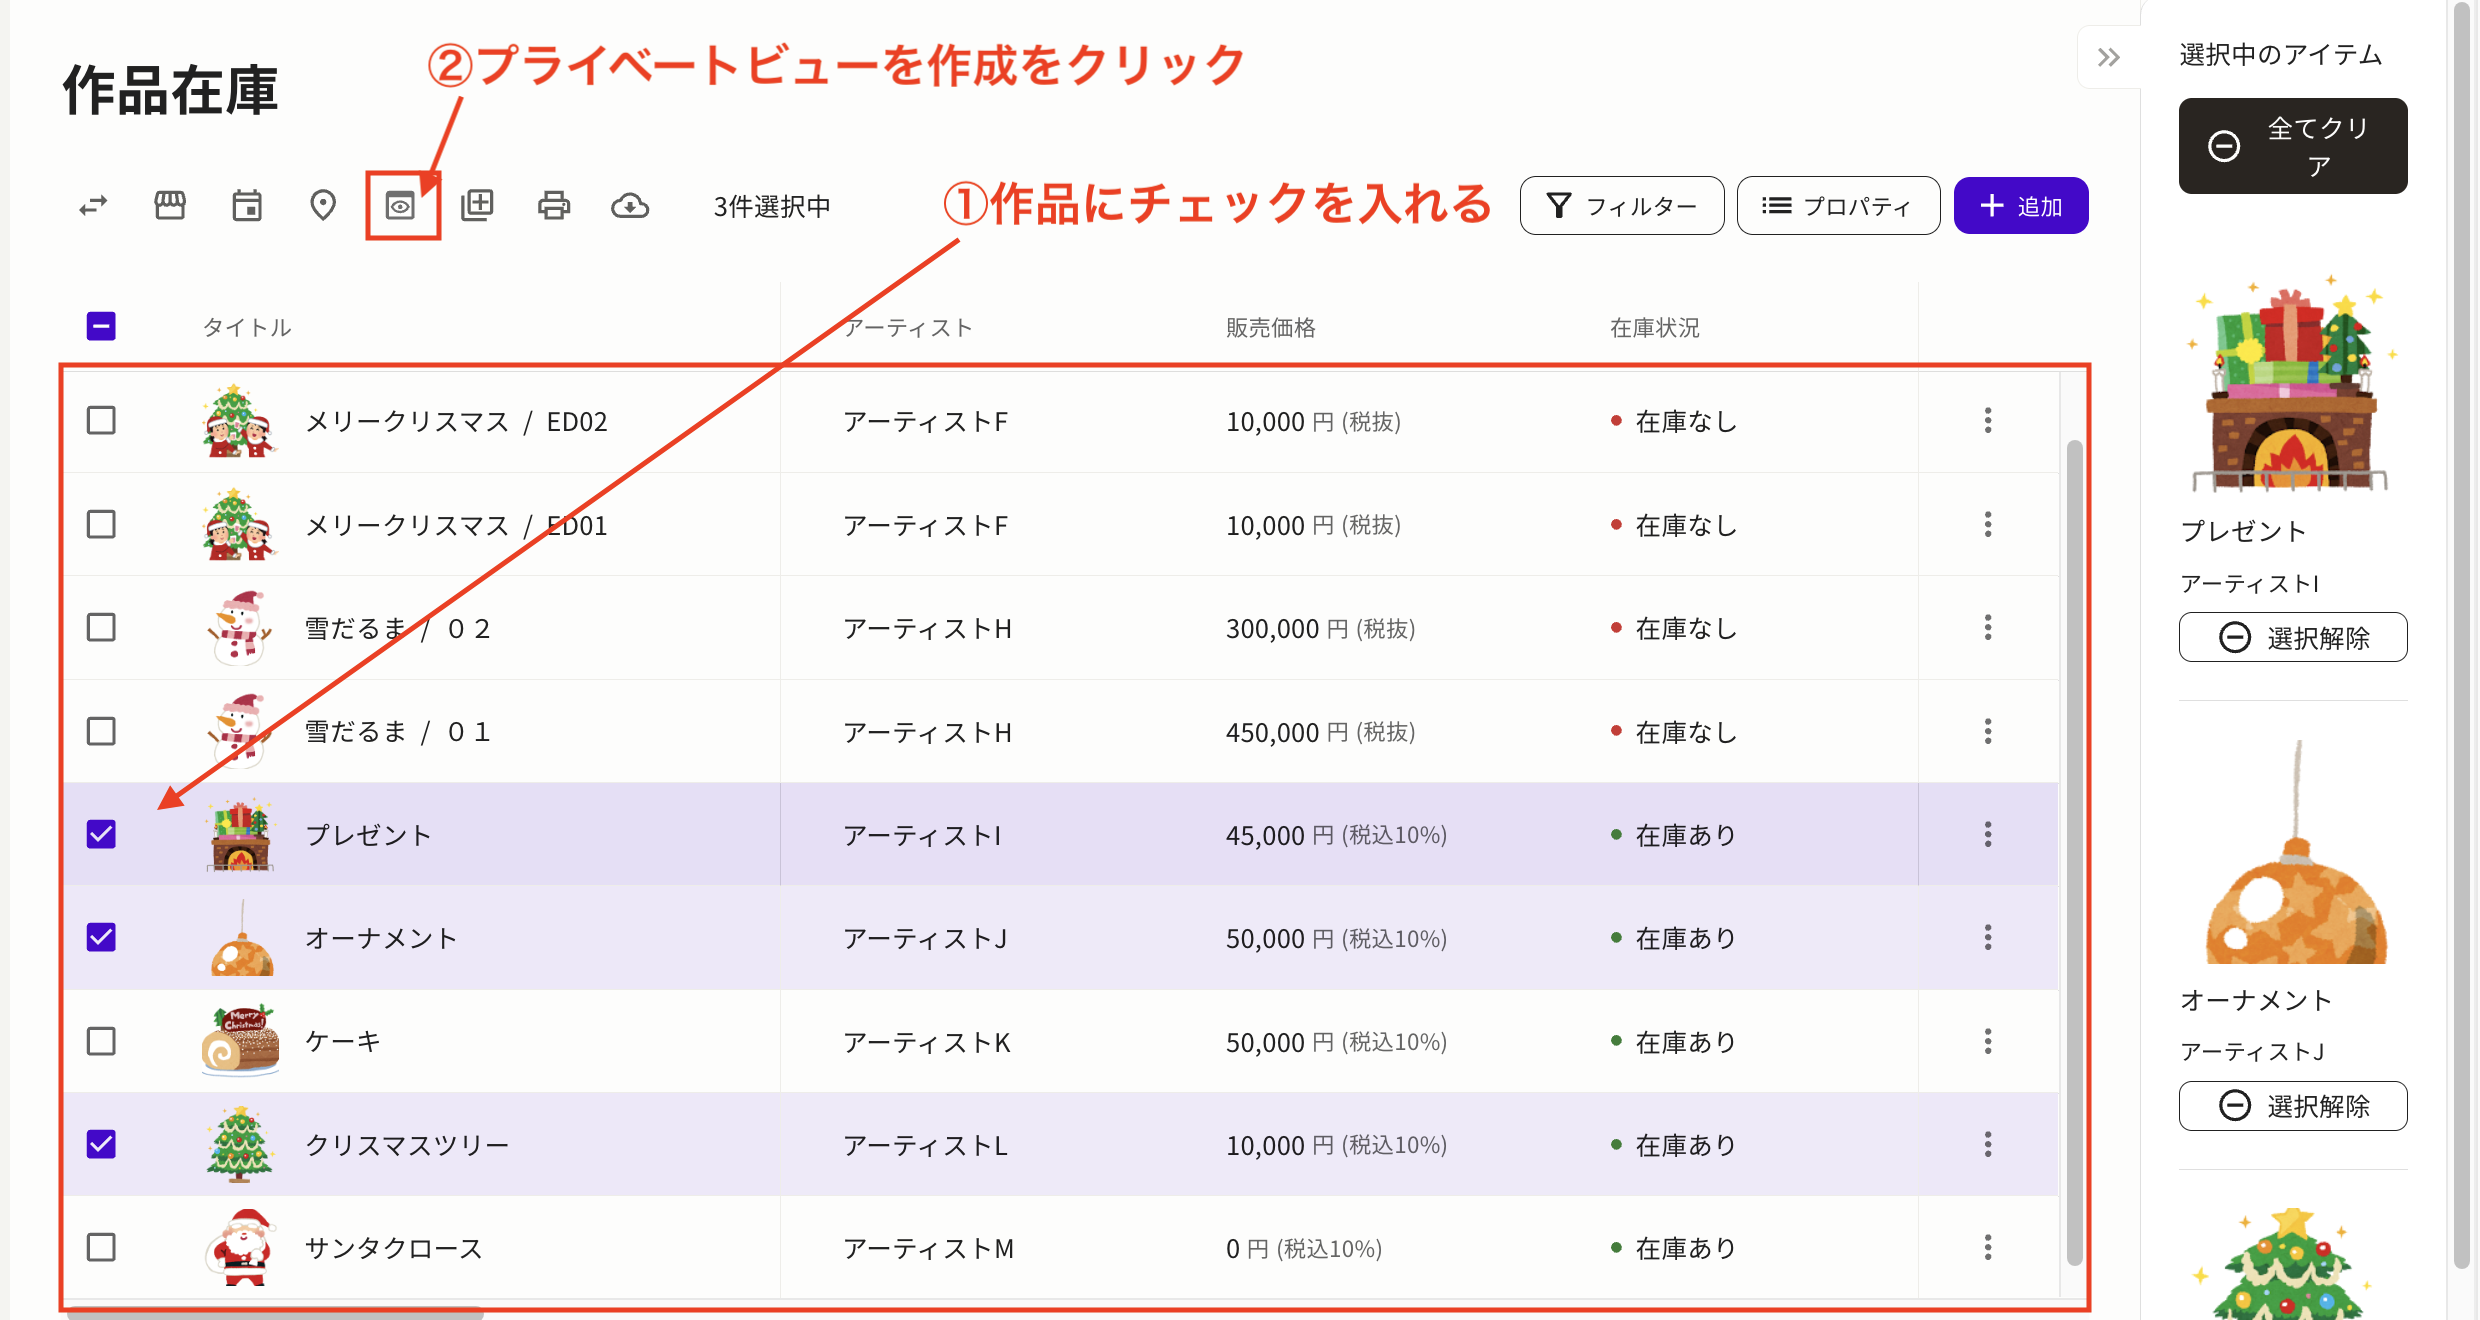Screen dimensions: 2480x1320
Task: Click the create private view eye icon
Action: point(400,206)
